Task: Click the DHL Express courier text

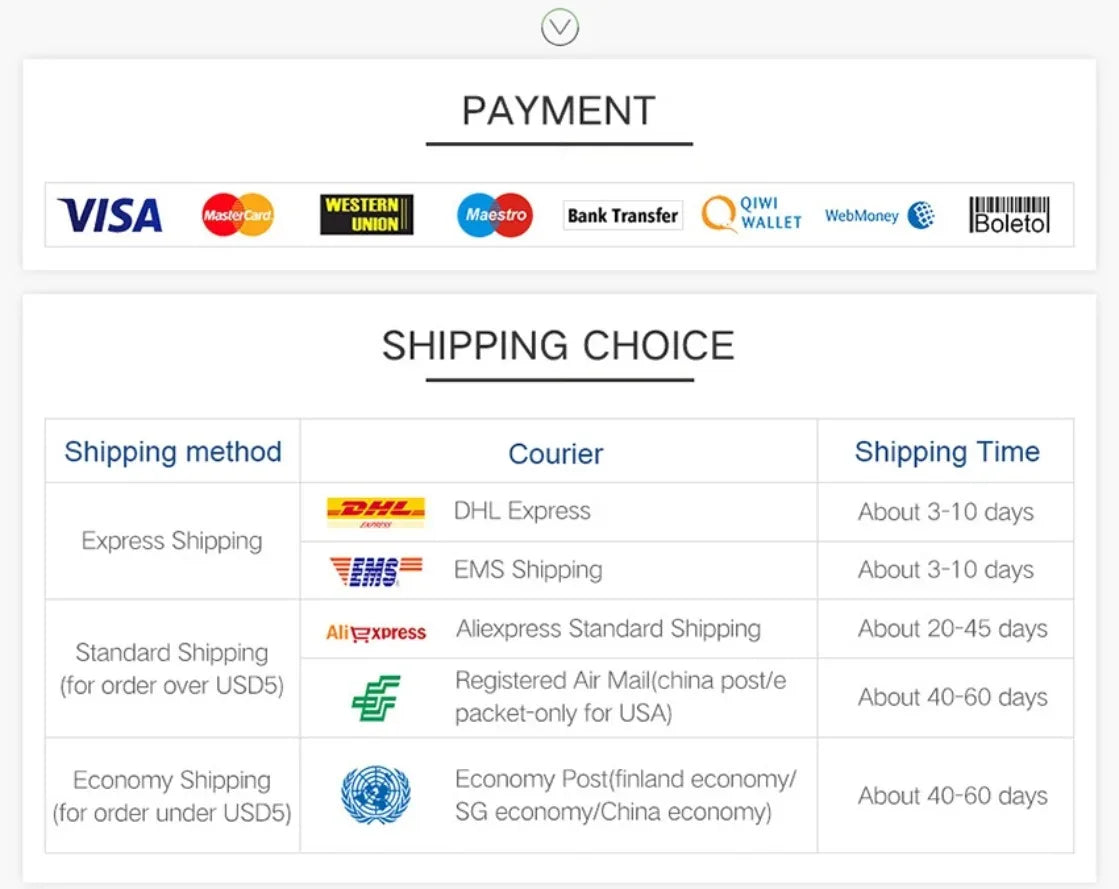Action: point(522,511)
